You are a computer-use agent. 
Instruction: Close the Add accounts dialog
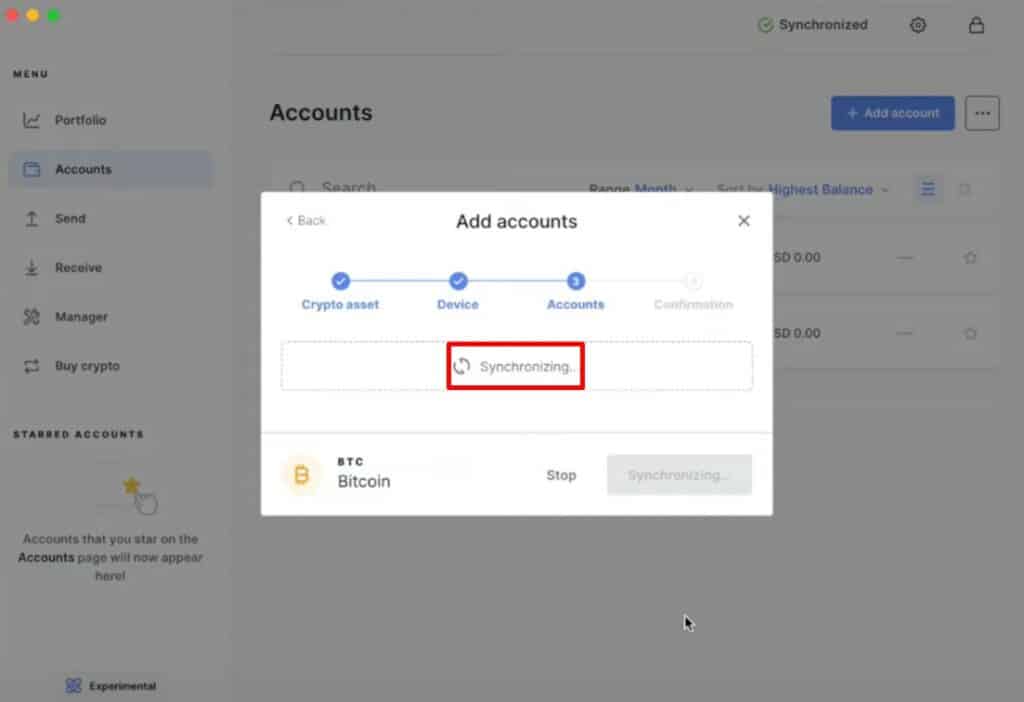point(743,221)
